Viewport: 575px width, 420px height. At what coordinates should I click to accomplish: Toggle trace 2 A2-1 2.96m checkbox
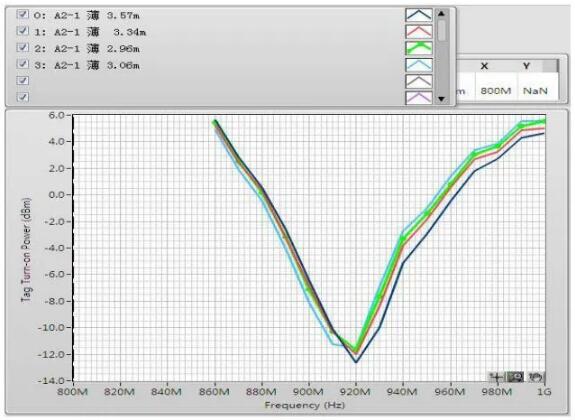pos(23,47)
